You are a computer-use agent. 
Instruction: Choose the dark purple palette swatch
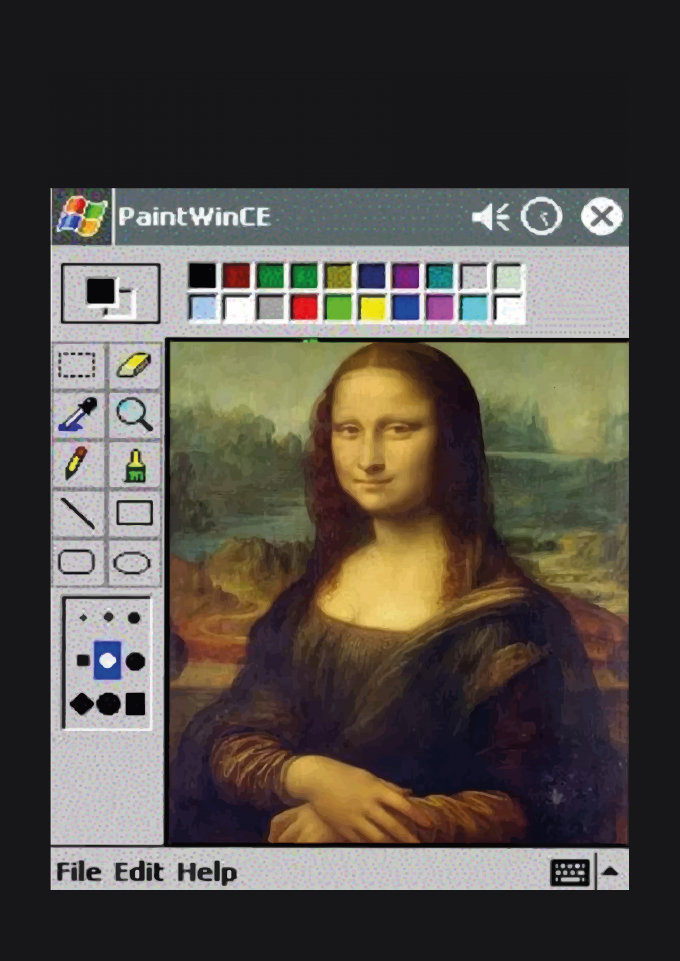click(406, 276)
